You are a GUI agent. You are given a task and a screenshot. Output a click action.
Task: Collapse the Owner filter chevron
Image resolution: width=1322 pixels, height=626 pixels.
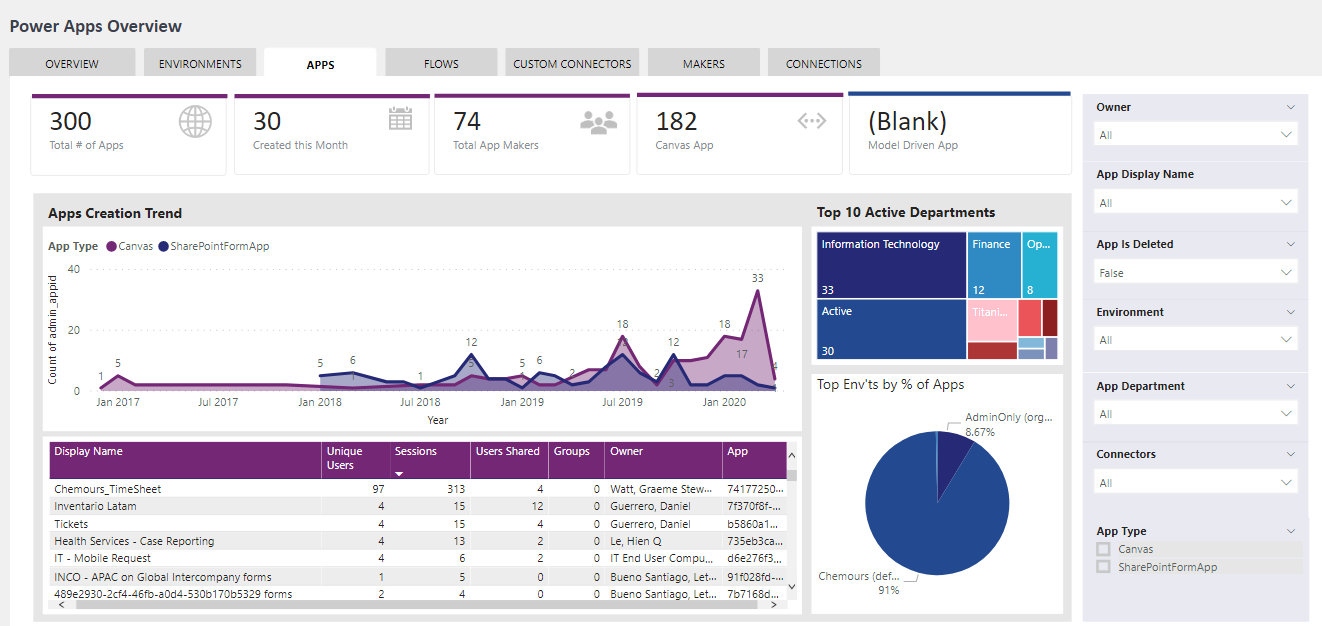(x=1290, y=107)
